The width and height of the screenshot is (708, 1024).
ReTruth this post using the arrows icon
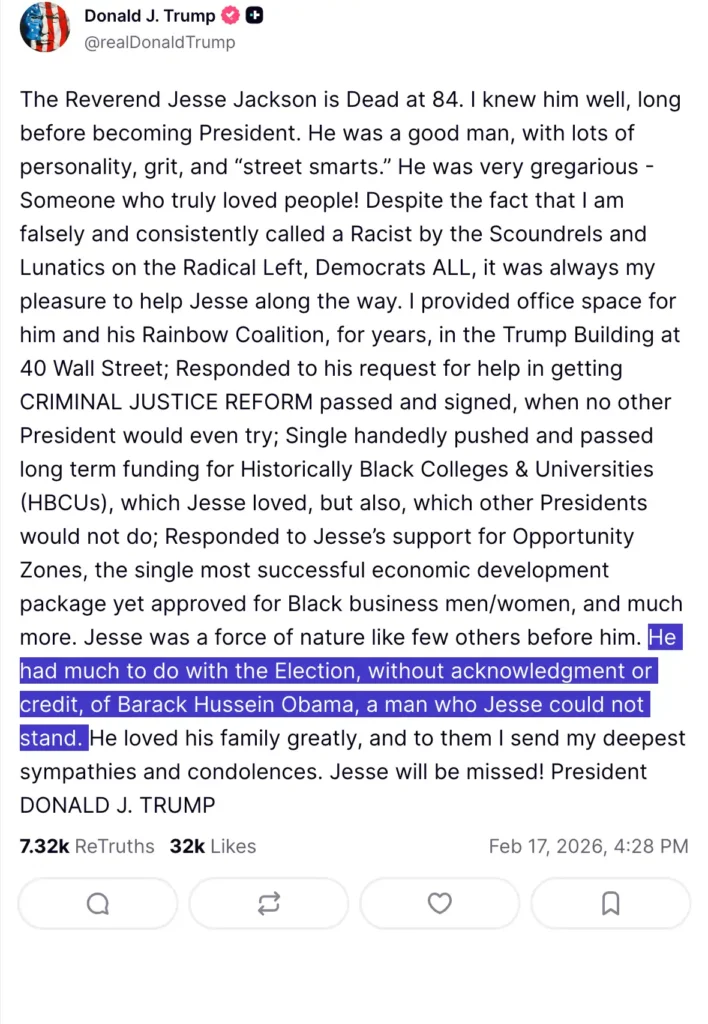point(268,904)
